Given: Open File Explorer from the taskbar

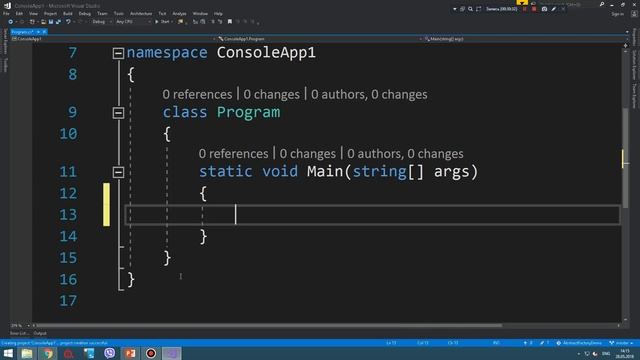Looking at the screenshot, I should (27, 353).
